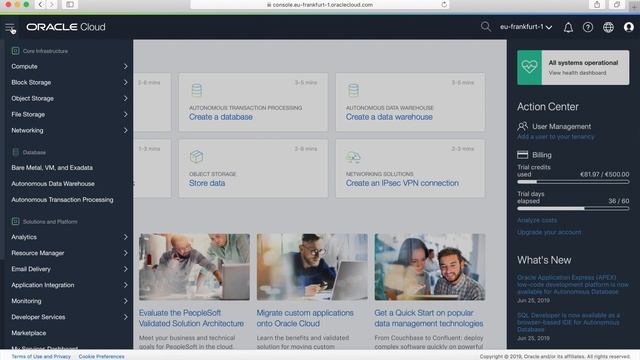Image resolution: width=640 pixels, height=360 pixels.
Task: Click the Networking Solutions cloud icon
Action: tap(353, 157)
